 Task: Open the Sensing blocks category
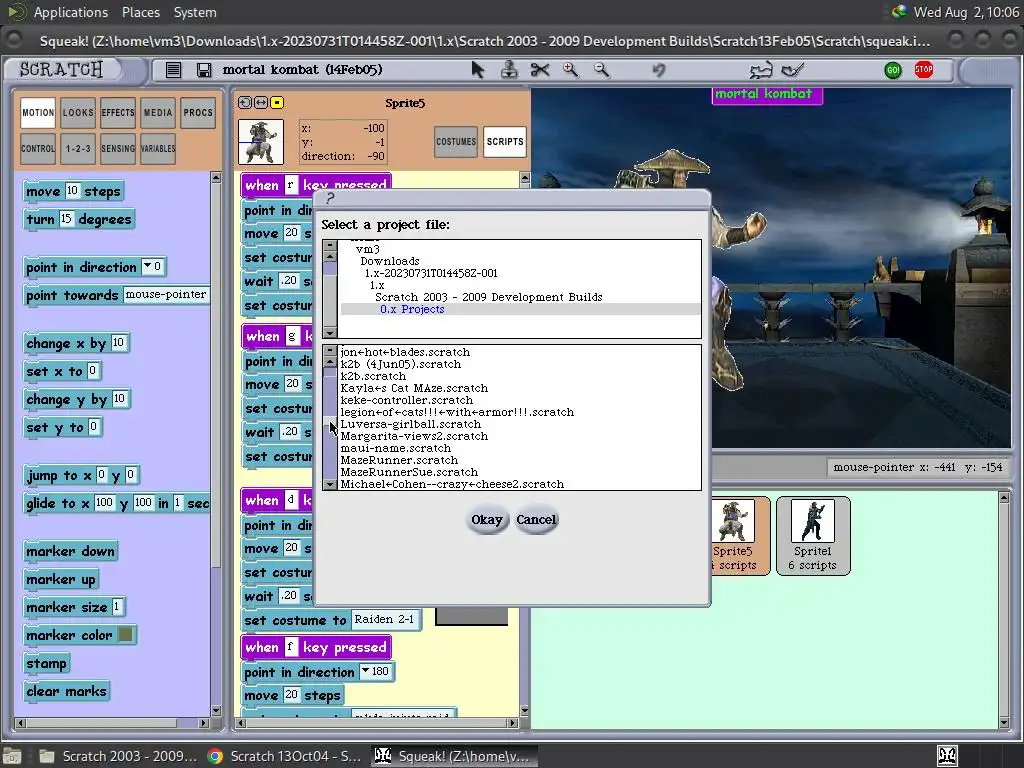(x=118, y=148)
